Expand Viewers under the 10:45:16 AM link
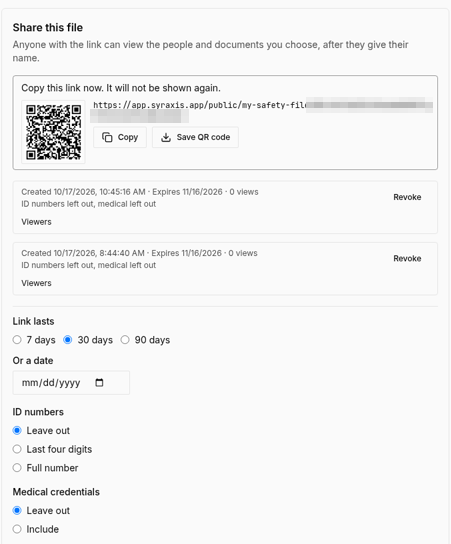451x544 pixels. tap(36, 222)
